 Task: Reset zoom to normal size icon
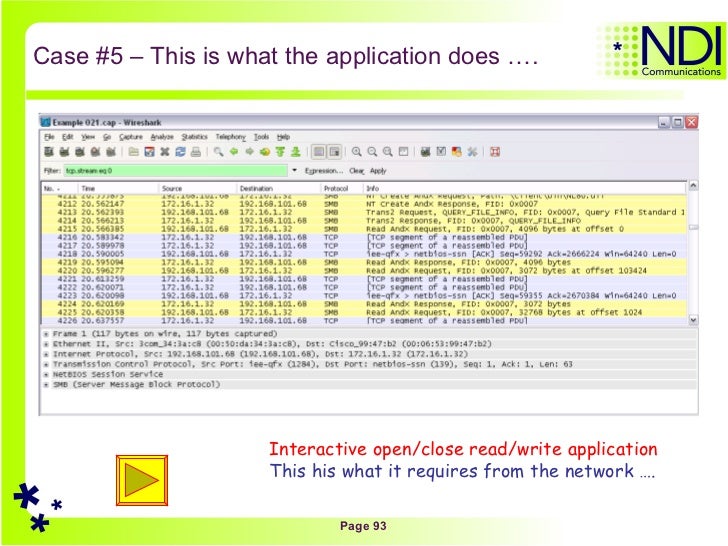click(388, 152)
